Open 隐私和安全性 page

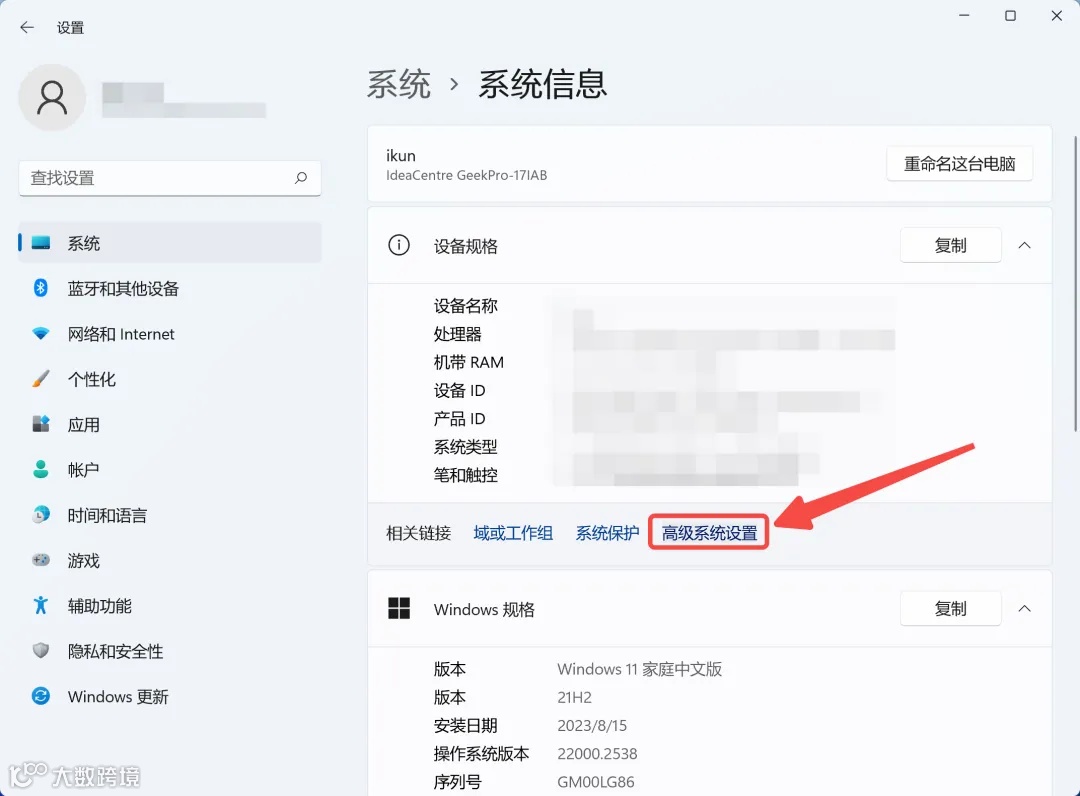point(169,651)
